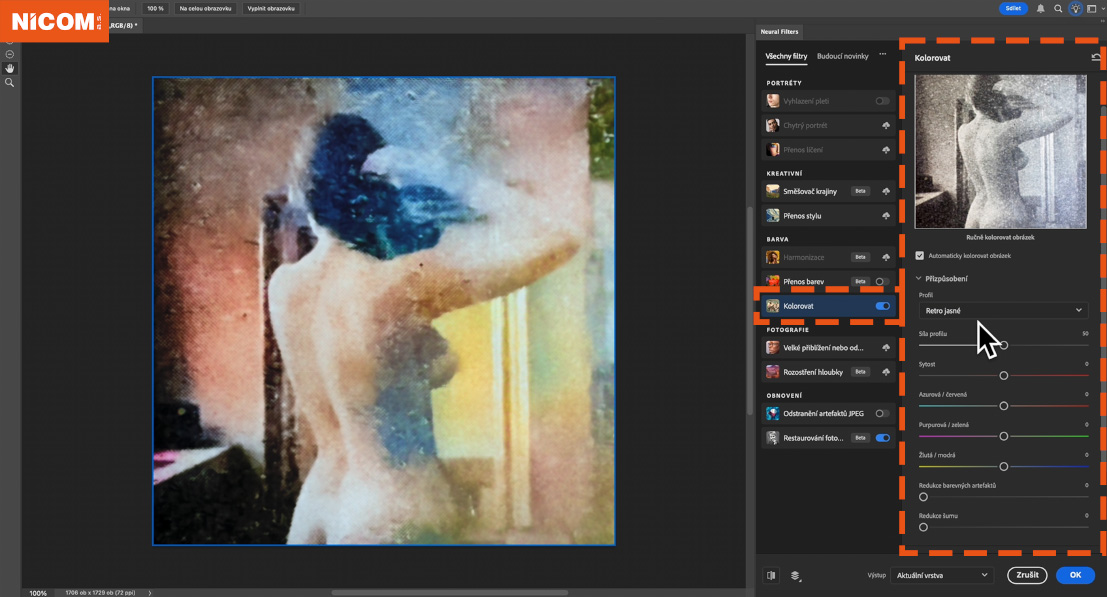Click the Přenos stylu filter icon
The width and height of the screenshot is (1107, 597).
click(x=772, y=215)
